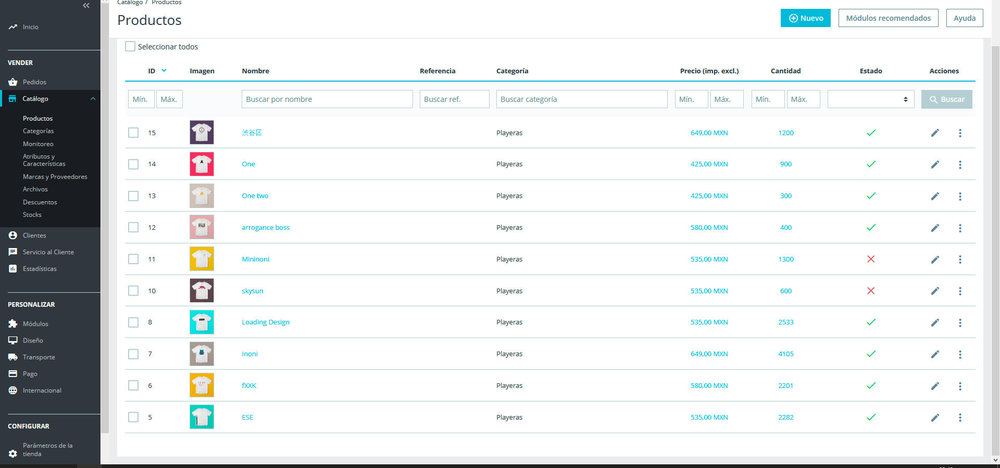Select checkbox for product ID 13
The image size is (1000, 468).
point(133,196)
